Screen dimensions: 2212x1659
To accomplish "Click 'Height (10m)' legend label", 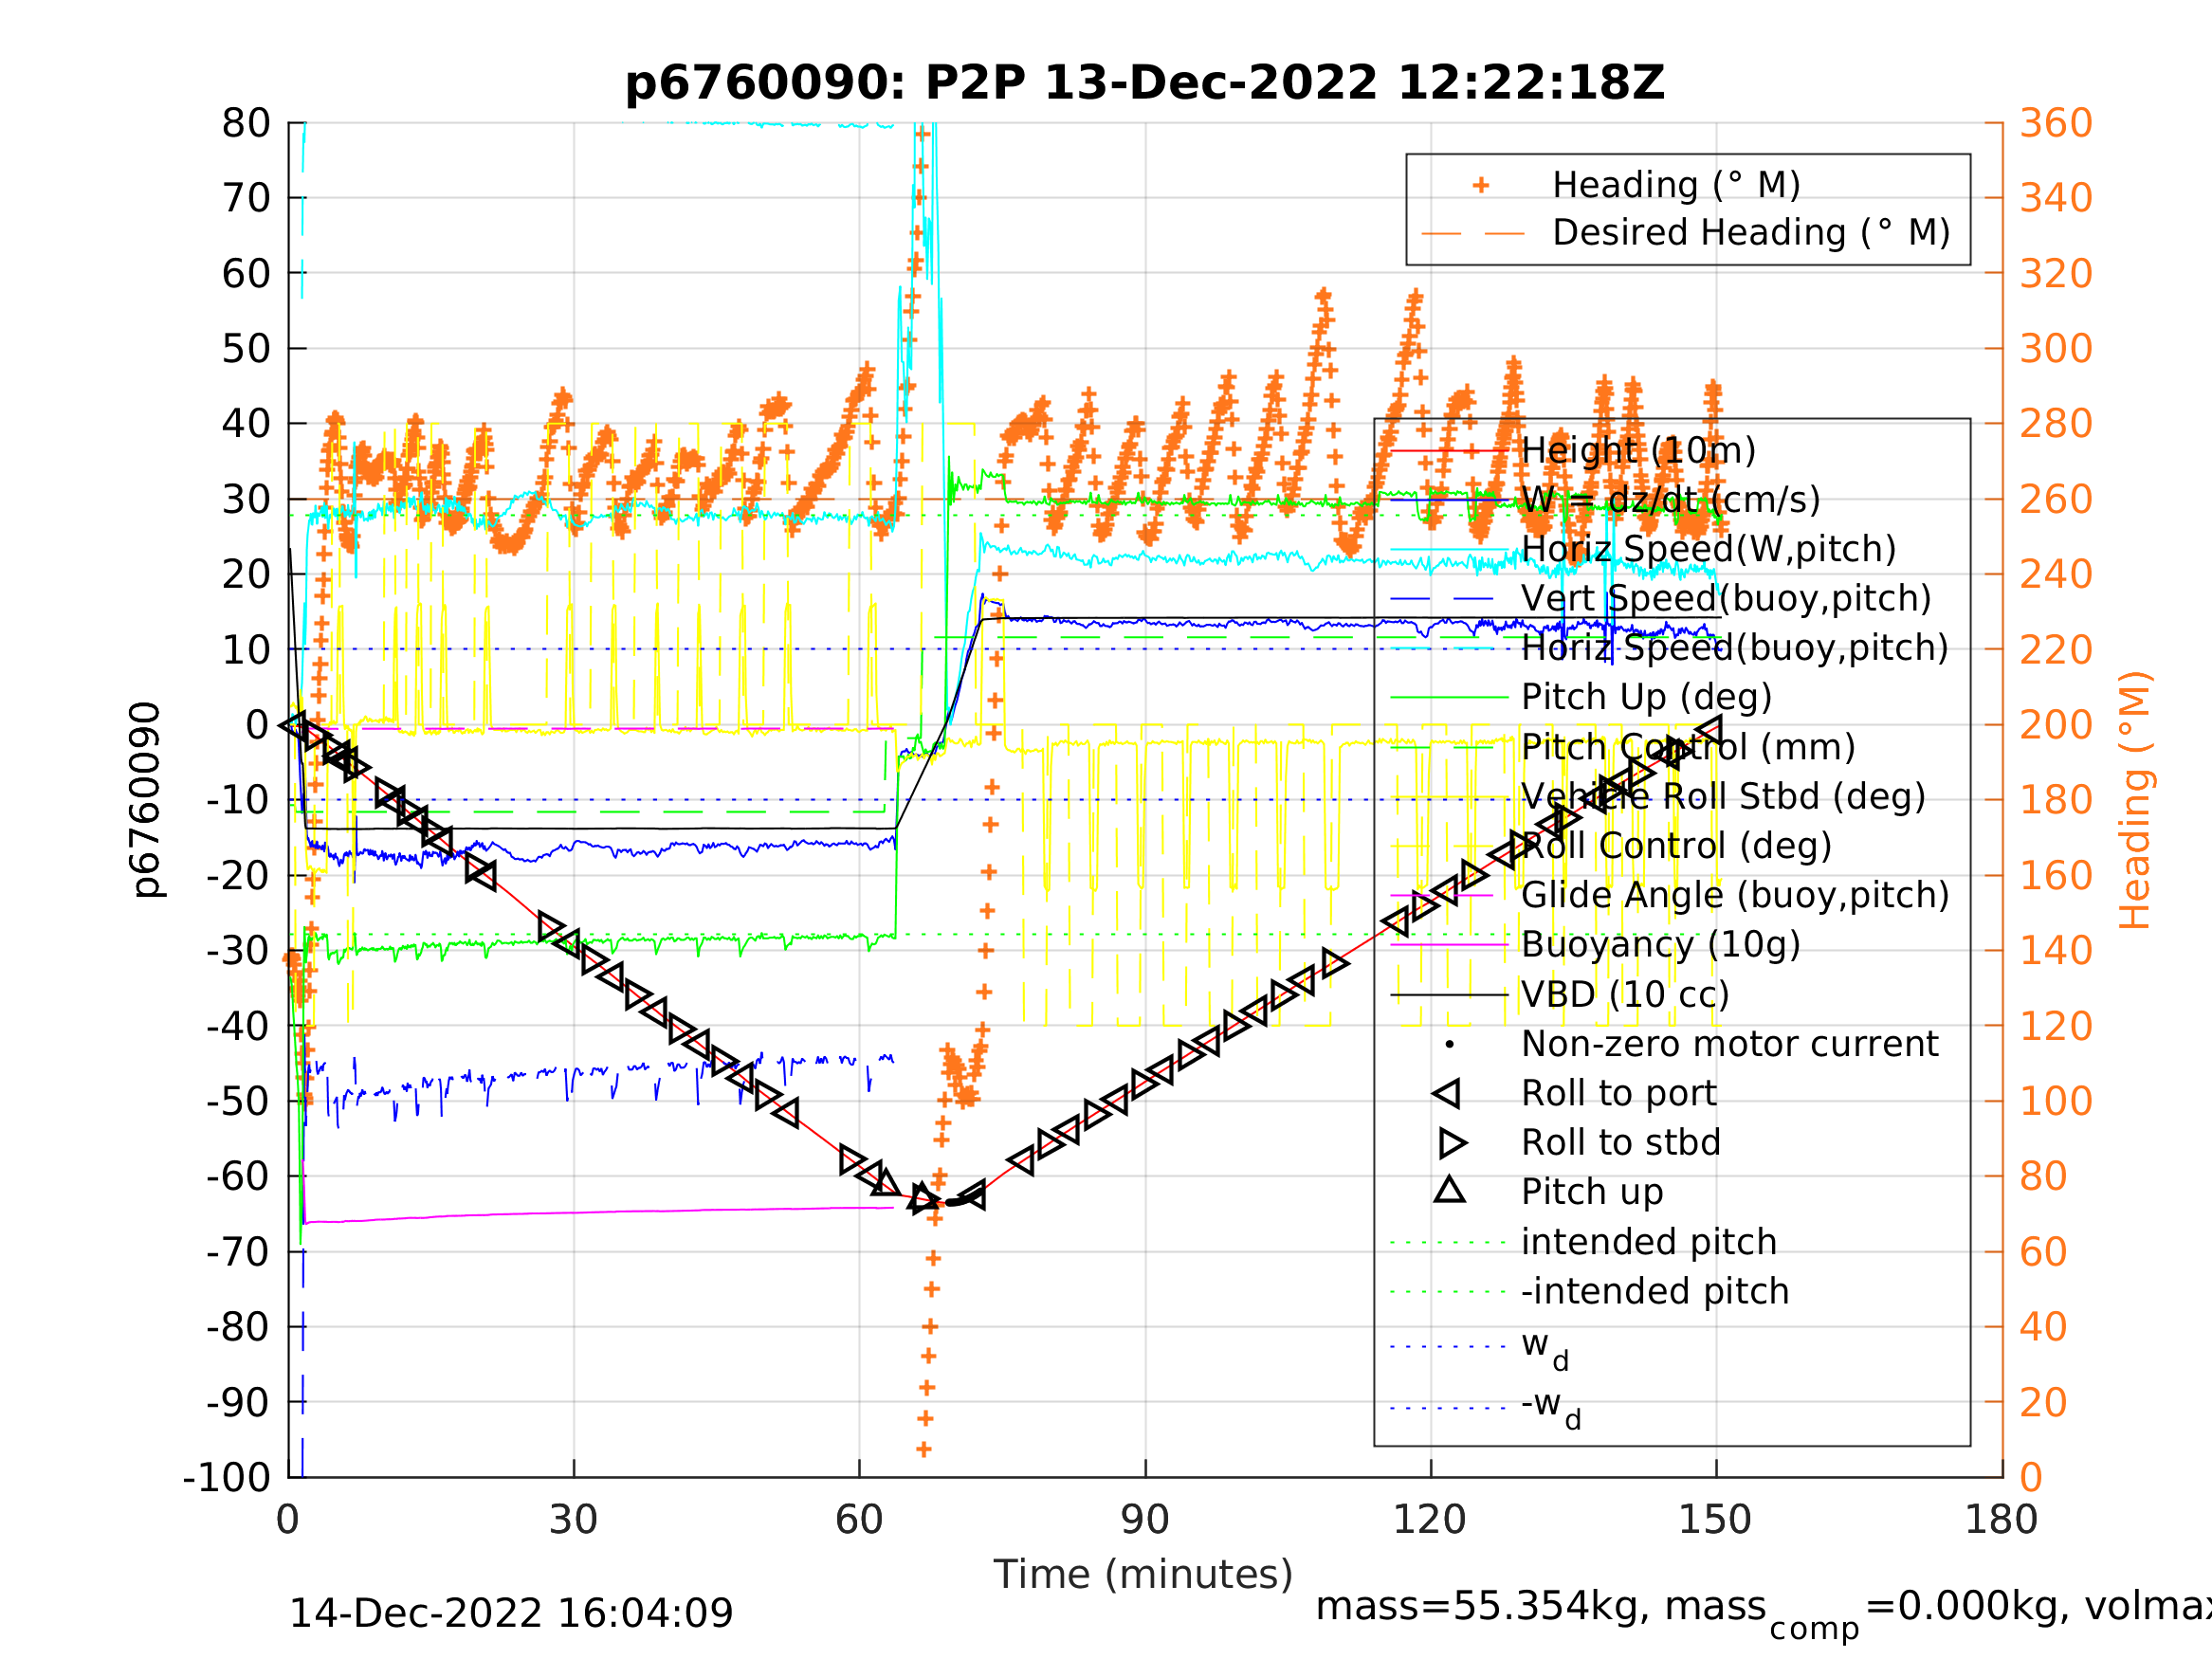I will pyautogui.click(x=1638, y=451).
